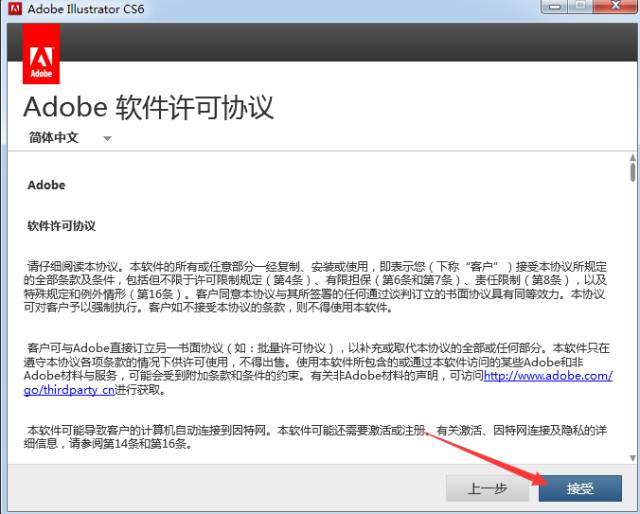Click the red Adobe logo in header
640x514 pixels.
(40, 54)
